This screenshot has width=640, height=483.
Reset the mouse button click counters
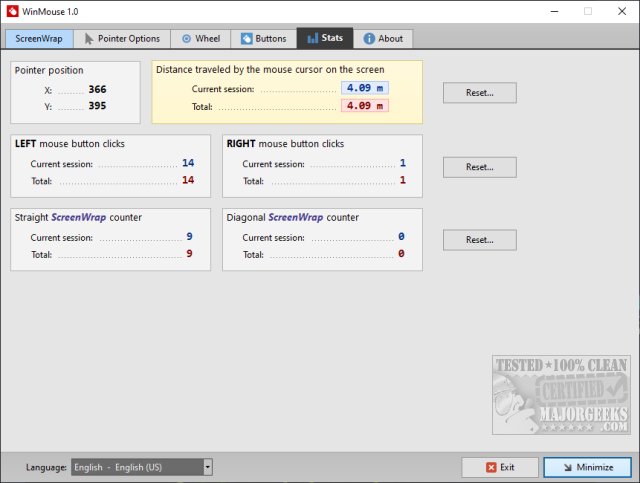(480, 167)
